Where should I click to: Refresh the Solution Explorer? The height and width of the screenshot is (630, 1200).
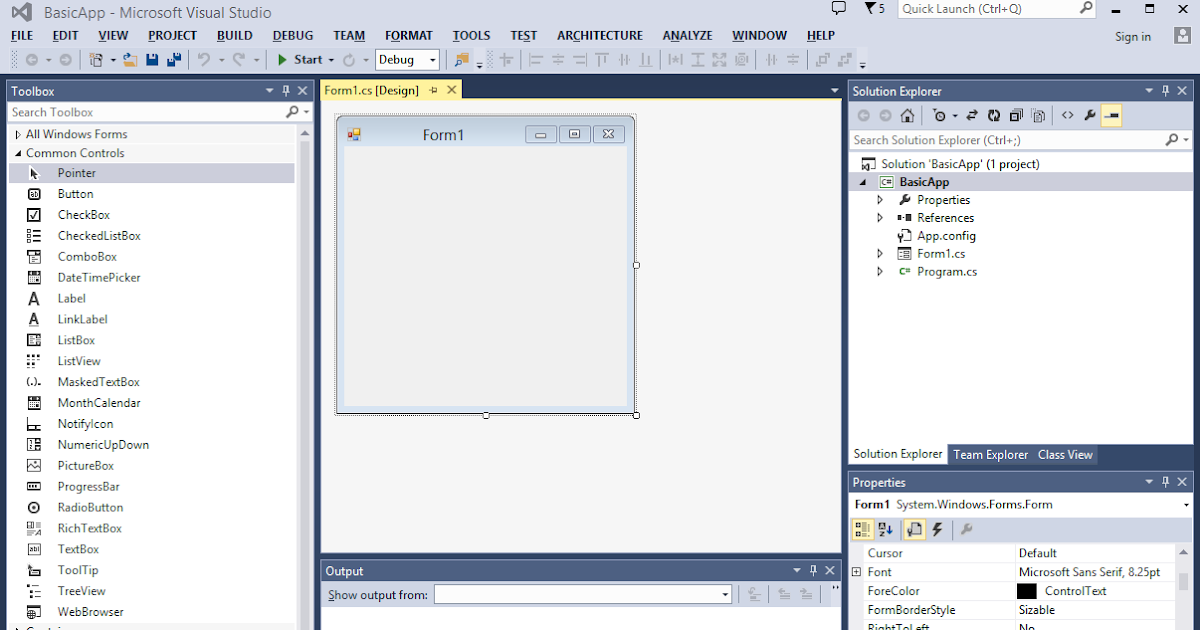(995, 115)
